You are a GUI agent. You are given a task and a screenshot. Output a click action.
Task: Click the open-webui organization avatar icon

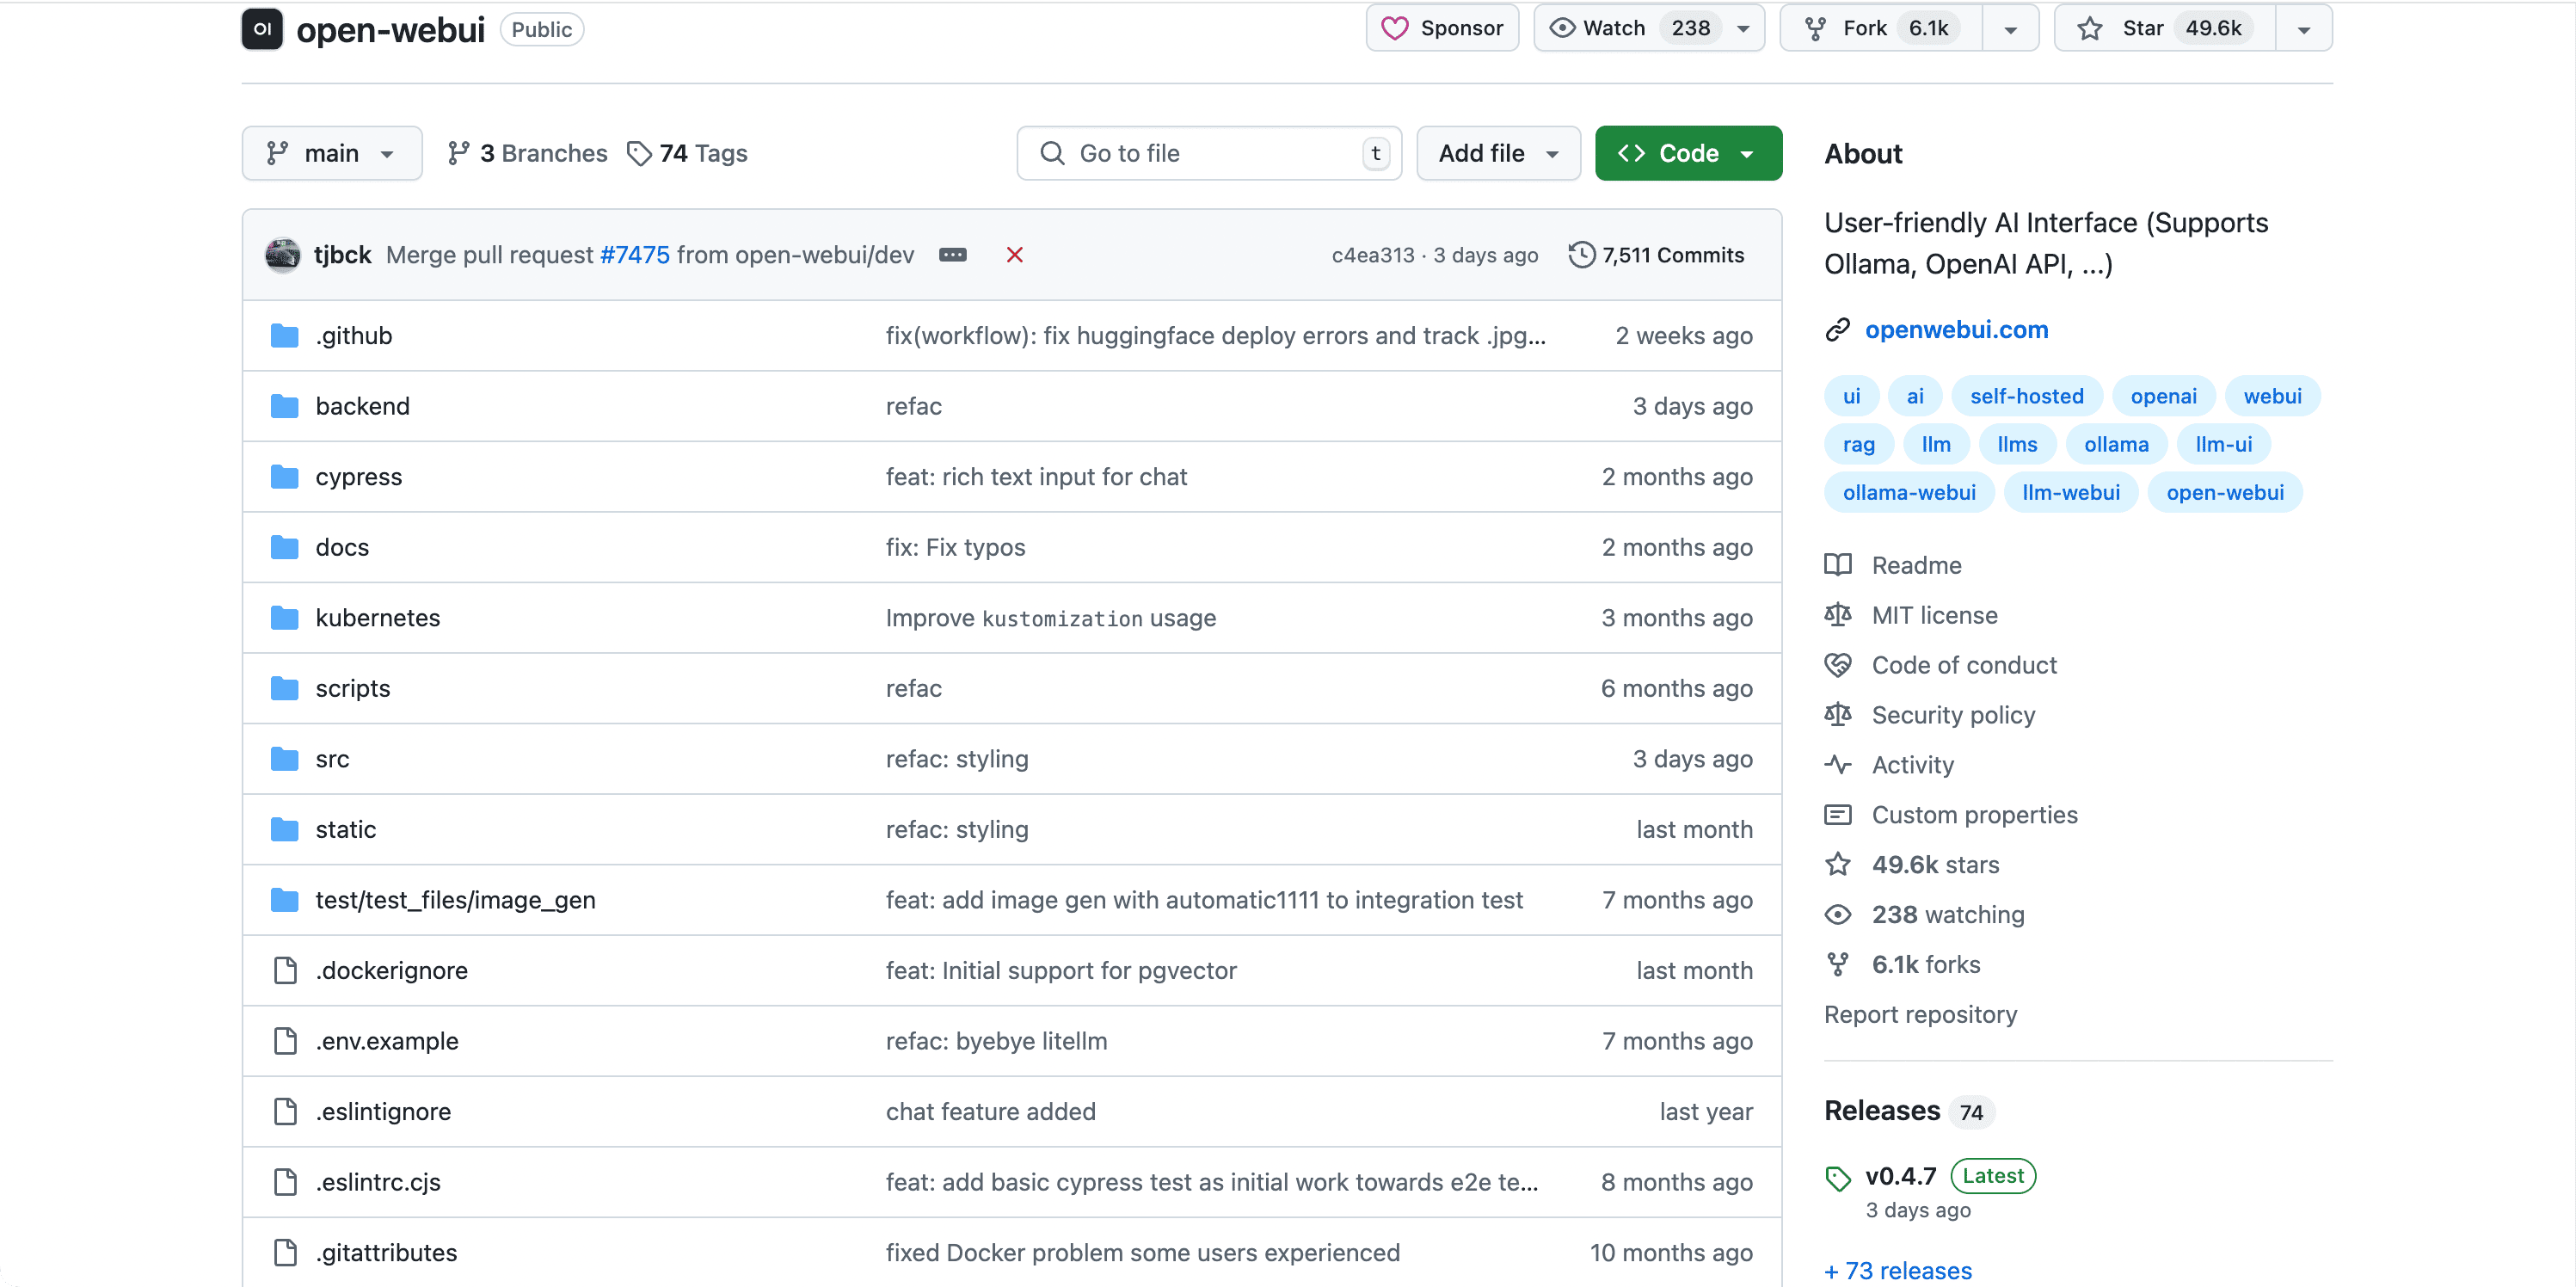coord(262,29)
